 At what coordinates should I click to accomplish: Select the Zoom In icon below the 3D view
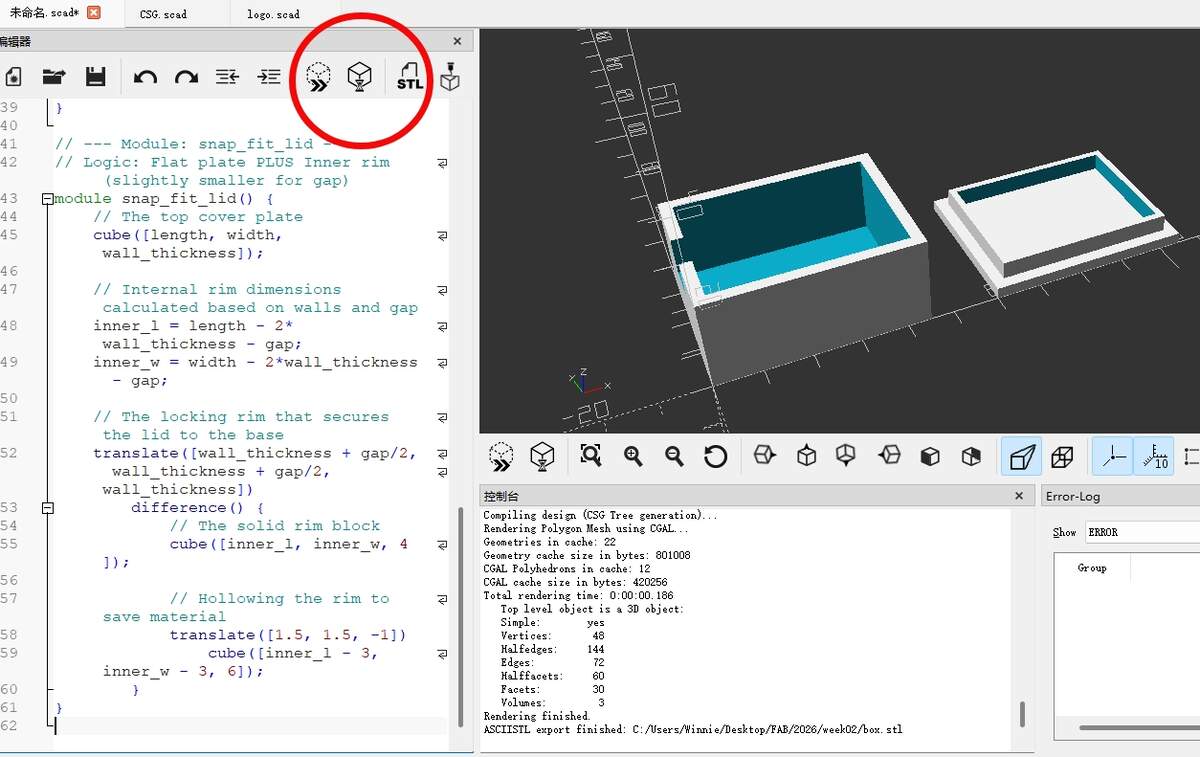point(633,456)
